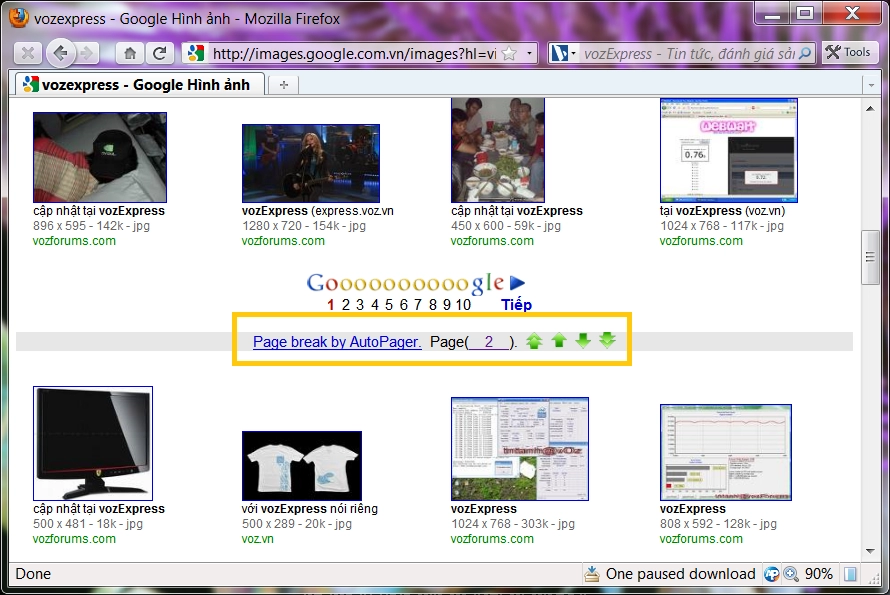This screenshot has height=595, width=890.
Task: Click the 1280 x 720 - 154k - jpg text
Action: click(x=304, y=226)
